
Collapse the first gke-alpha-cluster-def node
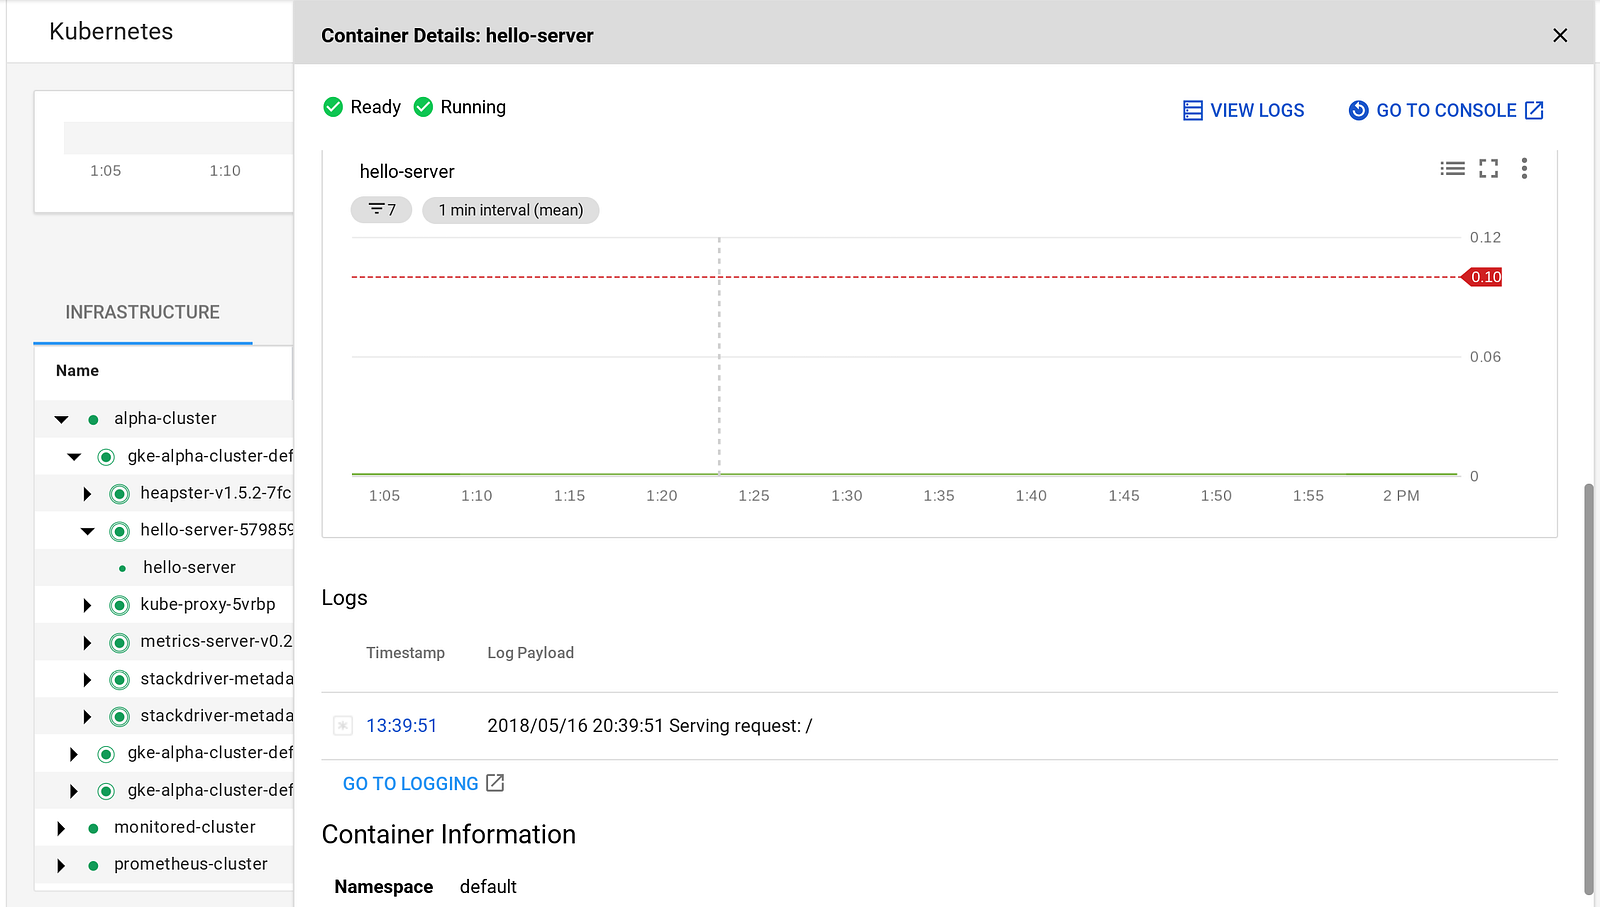point(74,457)
